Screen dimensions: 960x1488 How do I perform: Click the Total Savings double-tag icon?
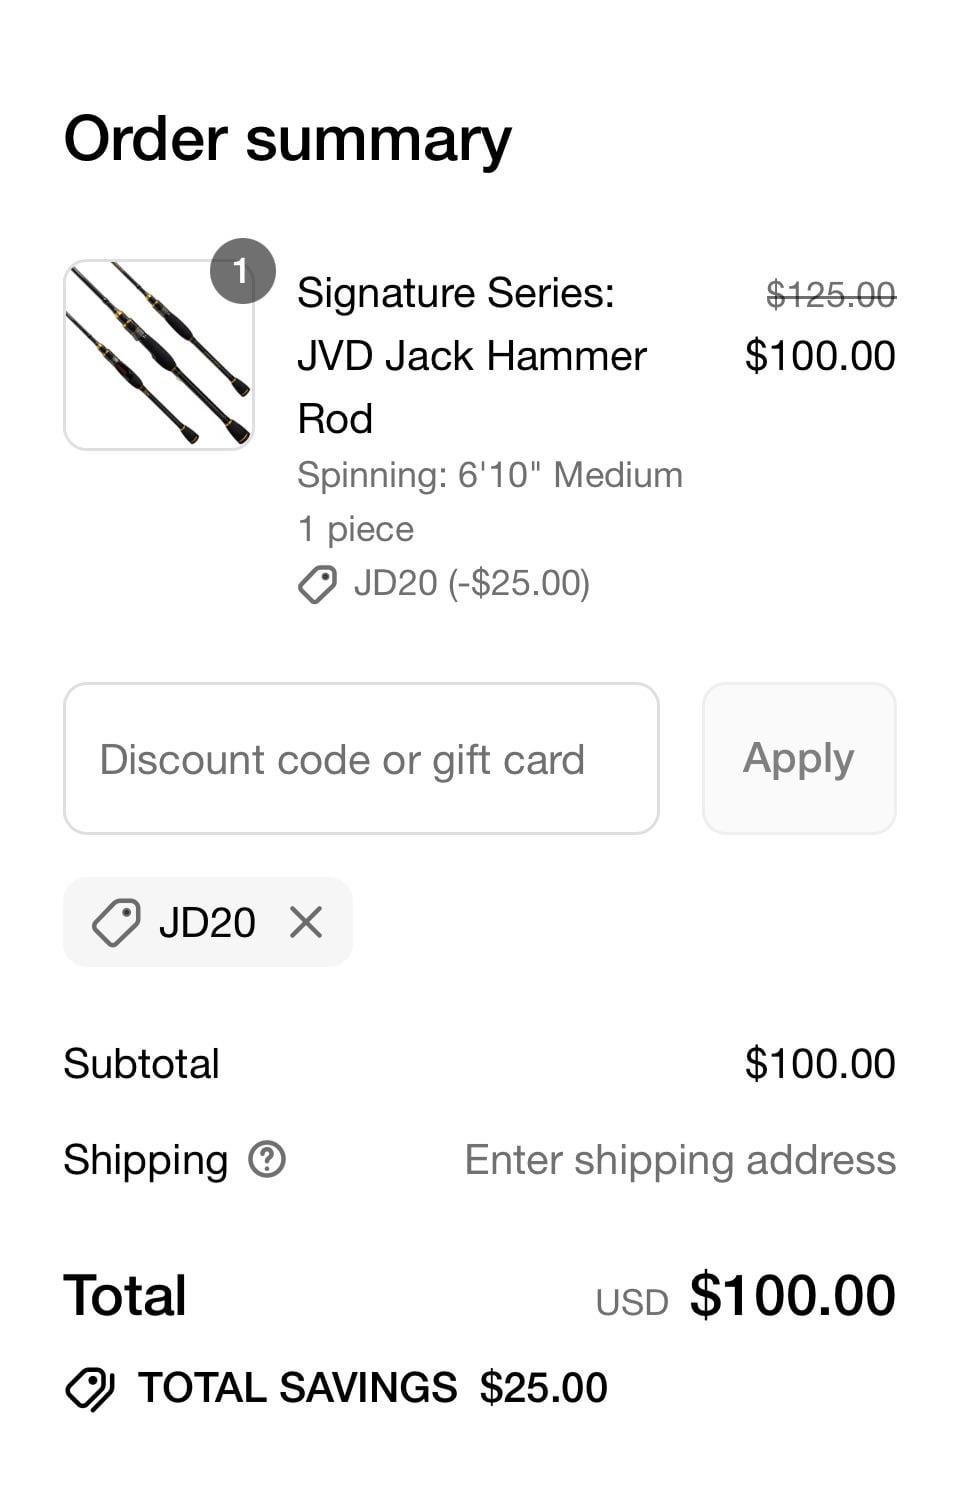(90, 1388)
